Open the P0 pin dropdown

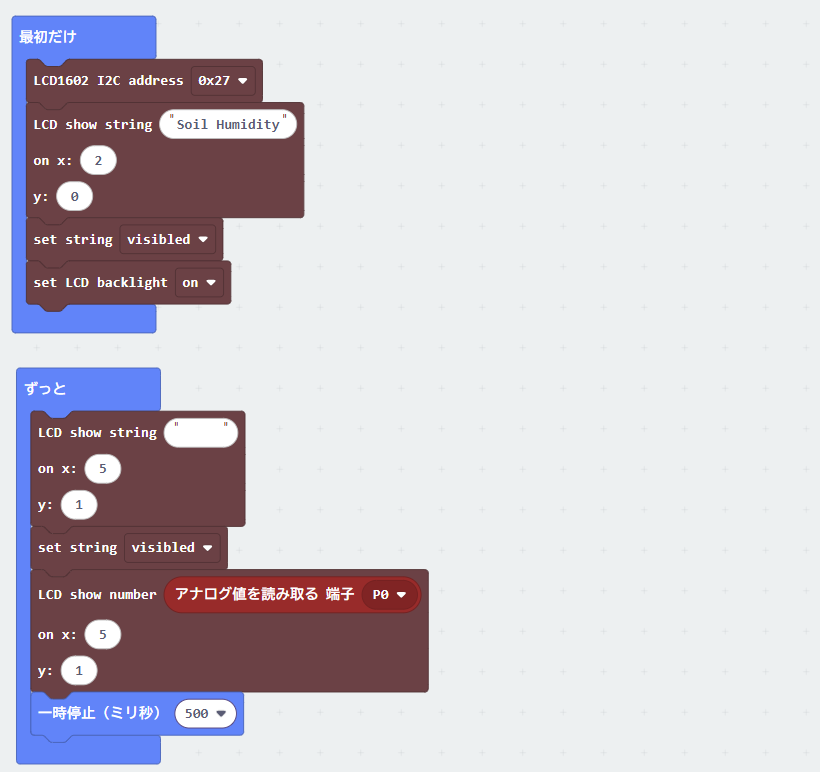(x=389, y=595)
